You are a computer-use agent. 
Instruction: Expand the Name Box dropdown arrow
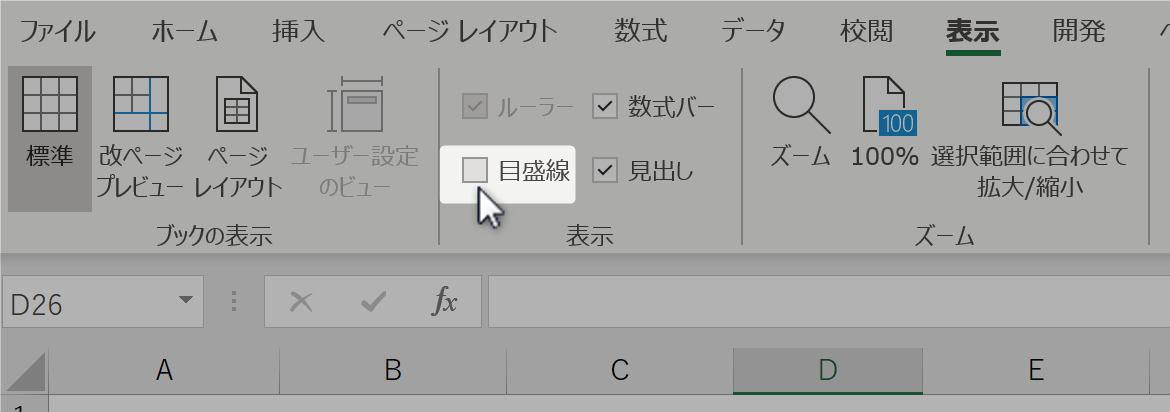pos(185,301)
